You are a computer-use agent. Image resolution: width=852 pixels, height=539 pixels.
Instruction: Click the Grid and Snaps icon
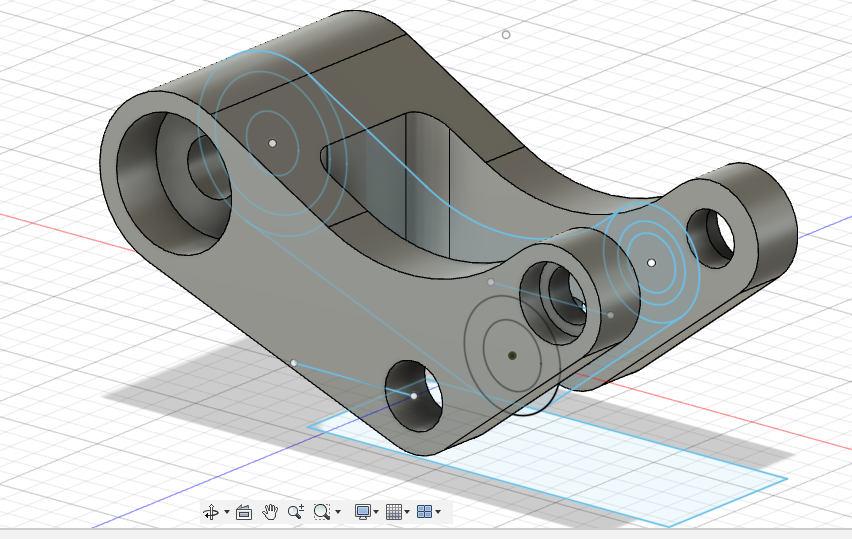394,512
